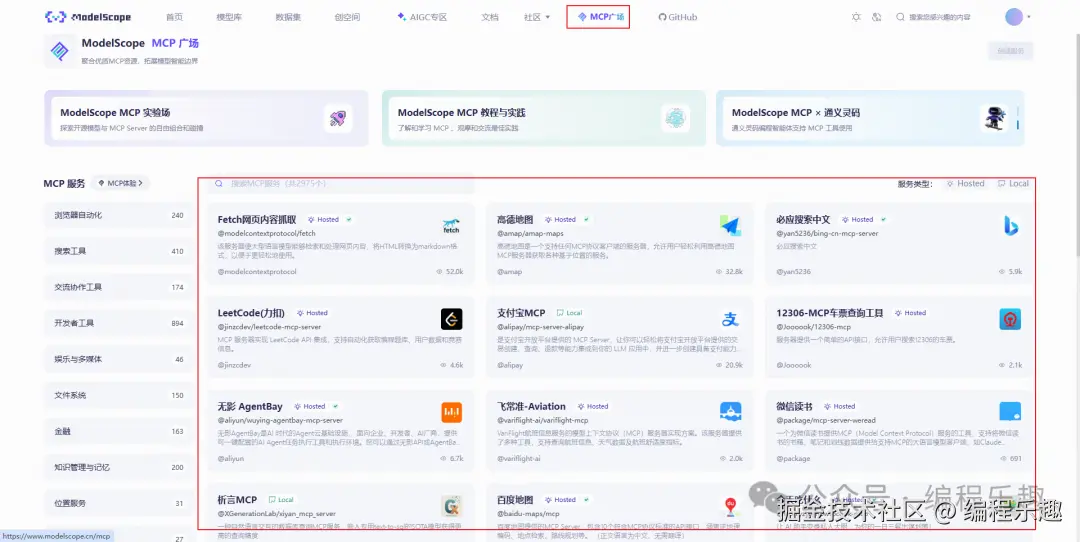Select the 位置服务 category
Screen dimensions: 1080x542
pos(118,503)
